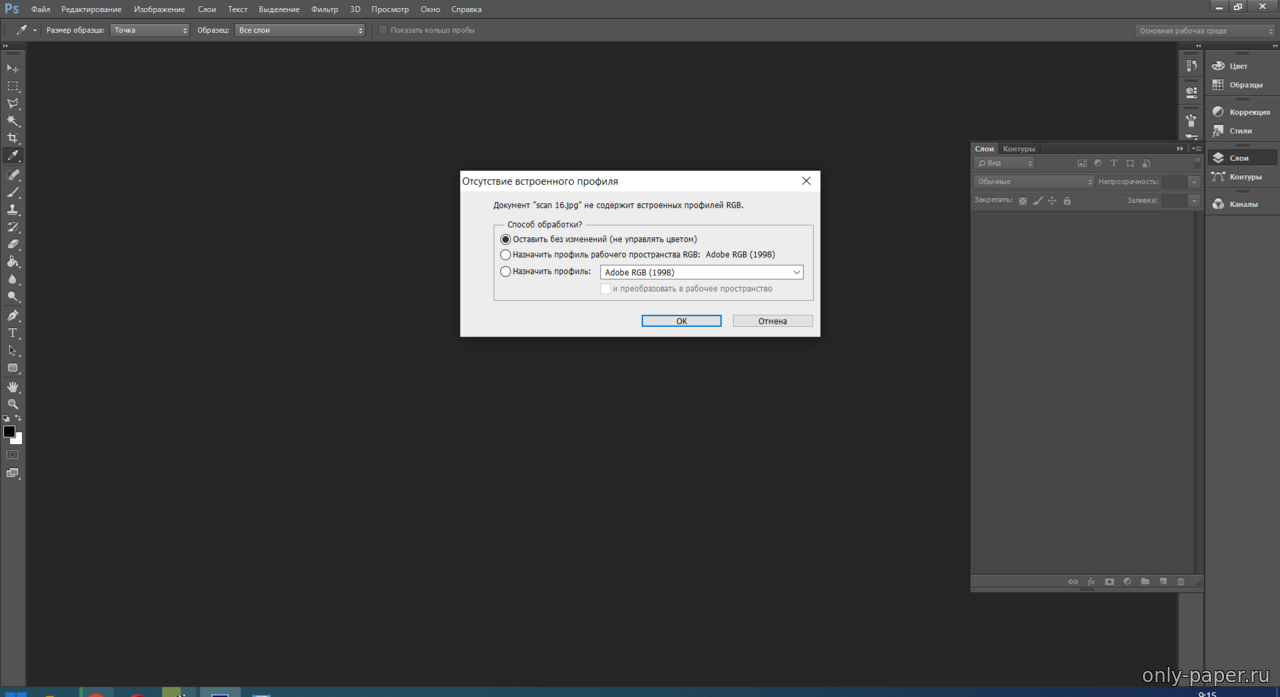Select the Pen tool

[13, 315]
